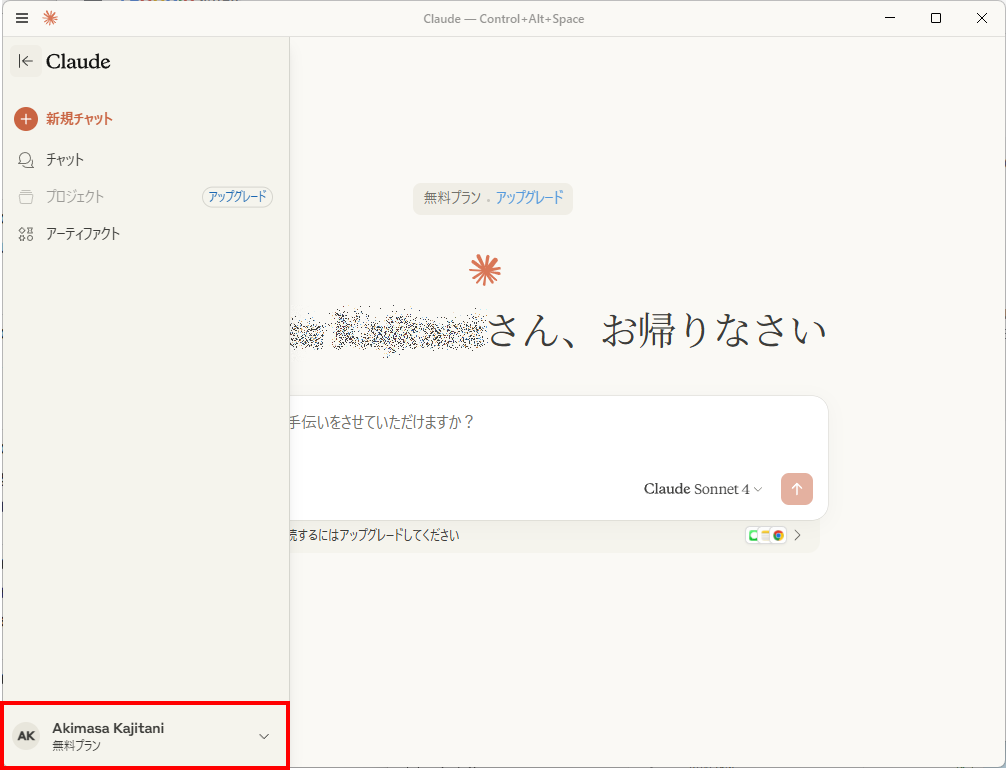Open the プロジェクト section
Viewport: 1006px width, 770px height.
coord(74,196)
